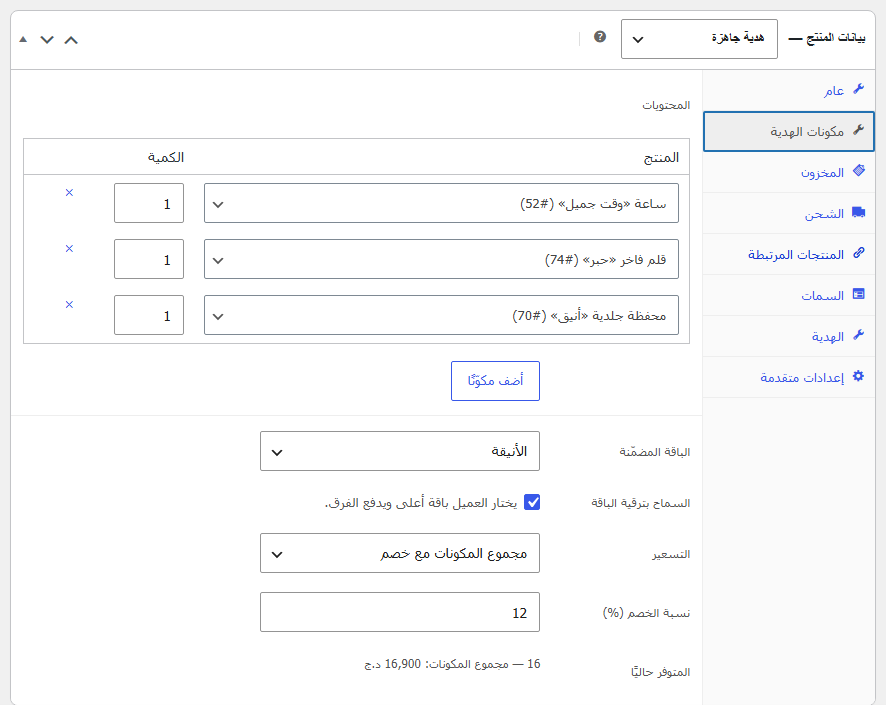The width and height of the screenshot is (886, 705).
Task: Open the السمات tab
Action: [x=788, y=295]
